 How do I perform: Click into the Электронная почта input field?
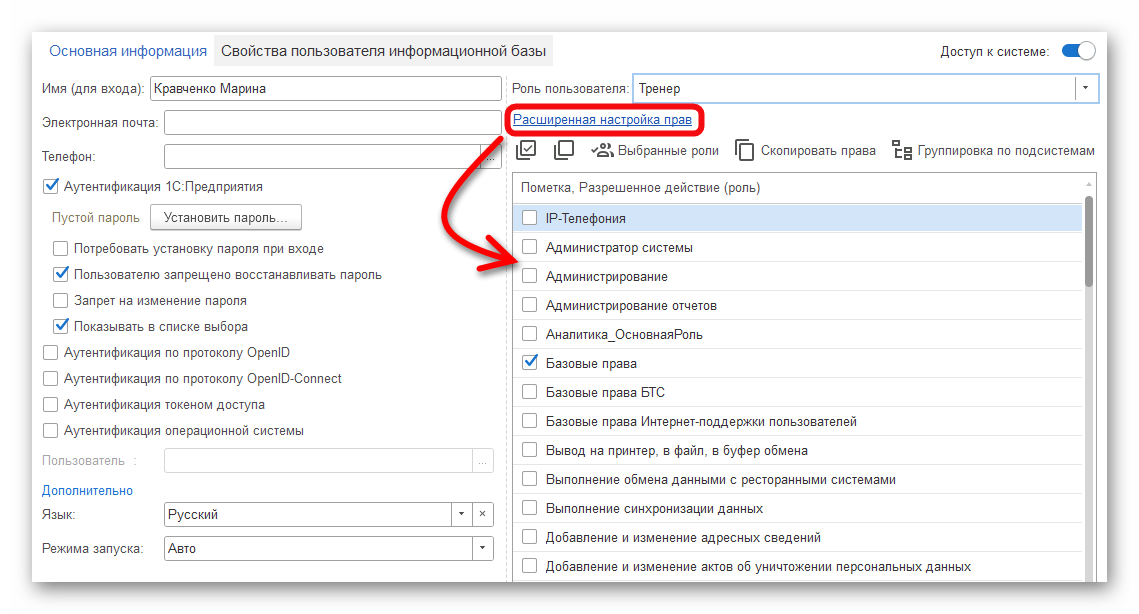point(331,122)
